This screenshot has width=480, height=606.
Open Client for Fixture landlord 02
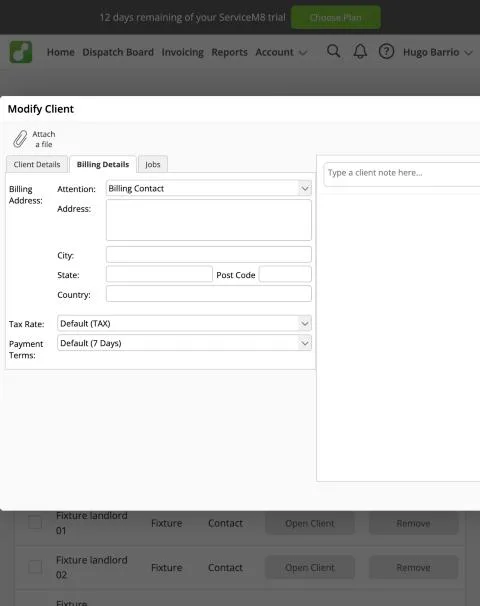[x=310, y=567]
